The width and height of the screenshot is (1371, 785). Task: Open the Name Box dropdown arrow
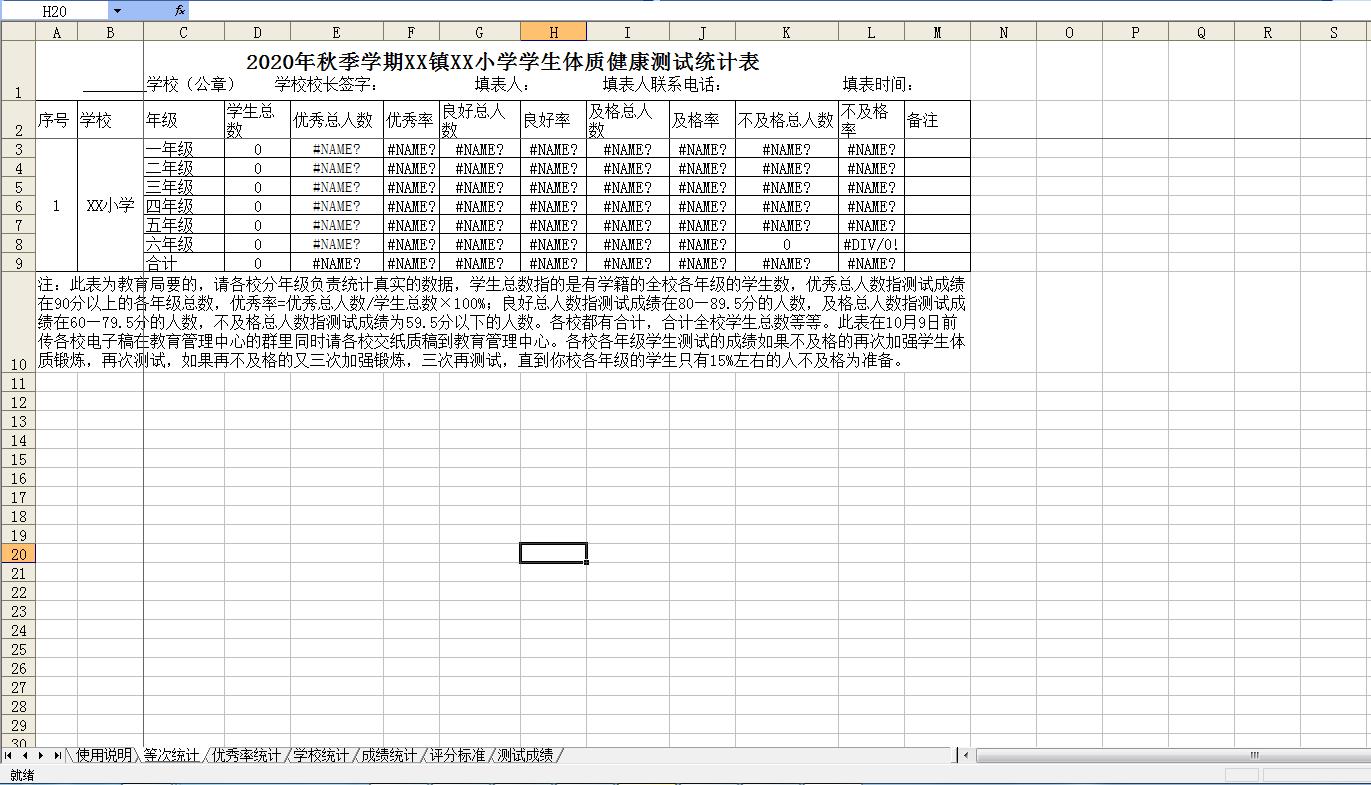click(x=117, y=10)
